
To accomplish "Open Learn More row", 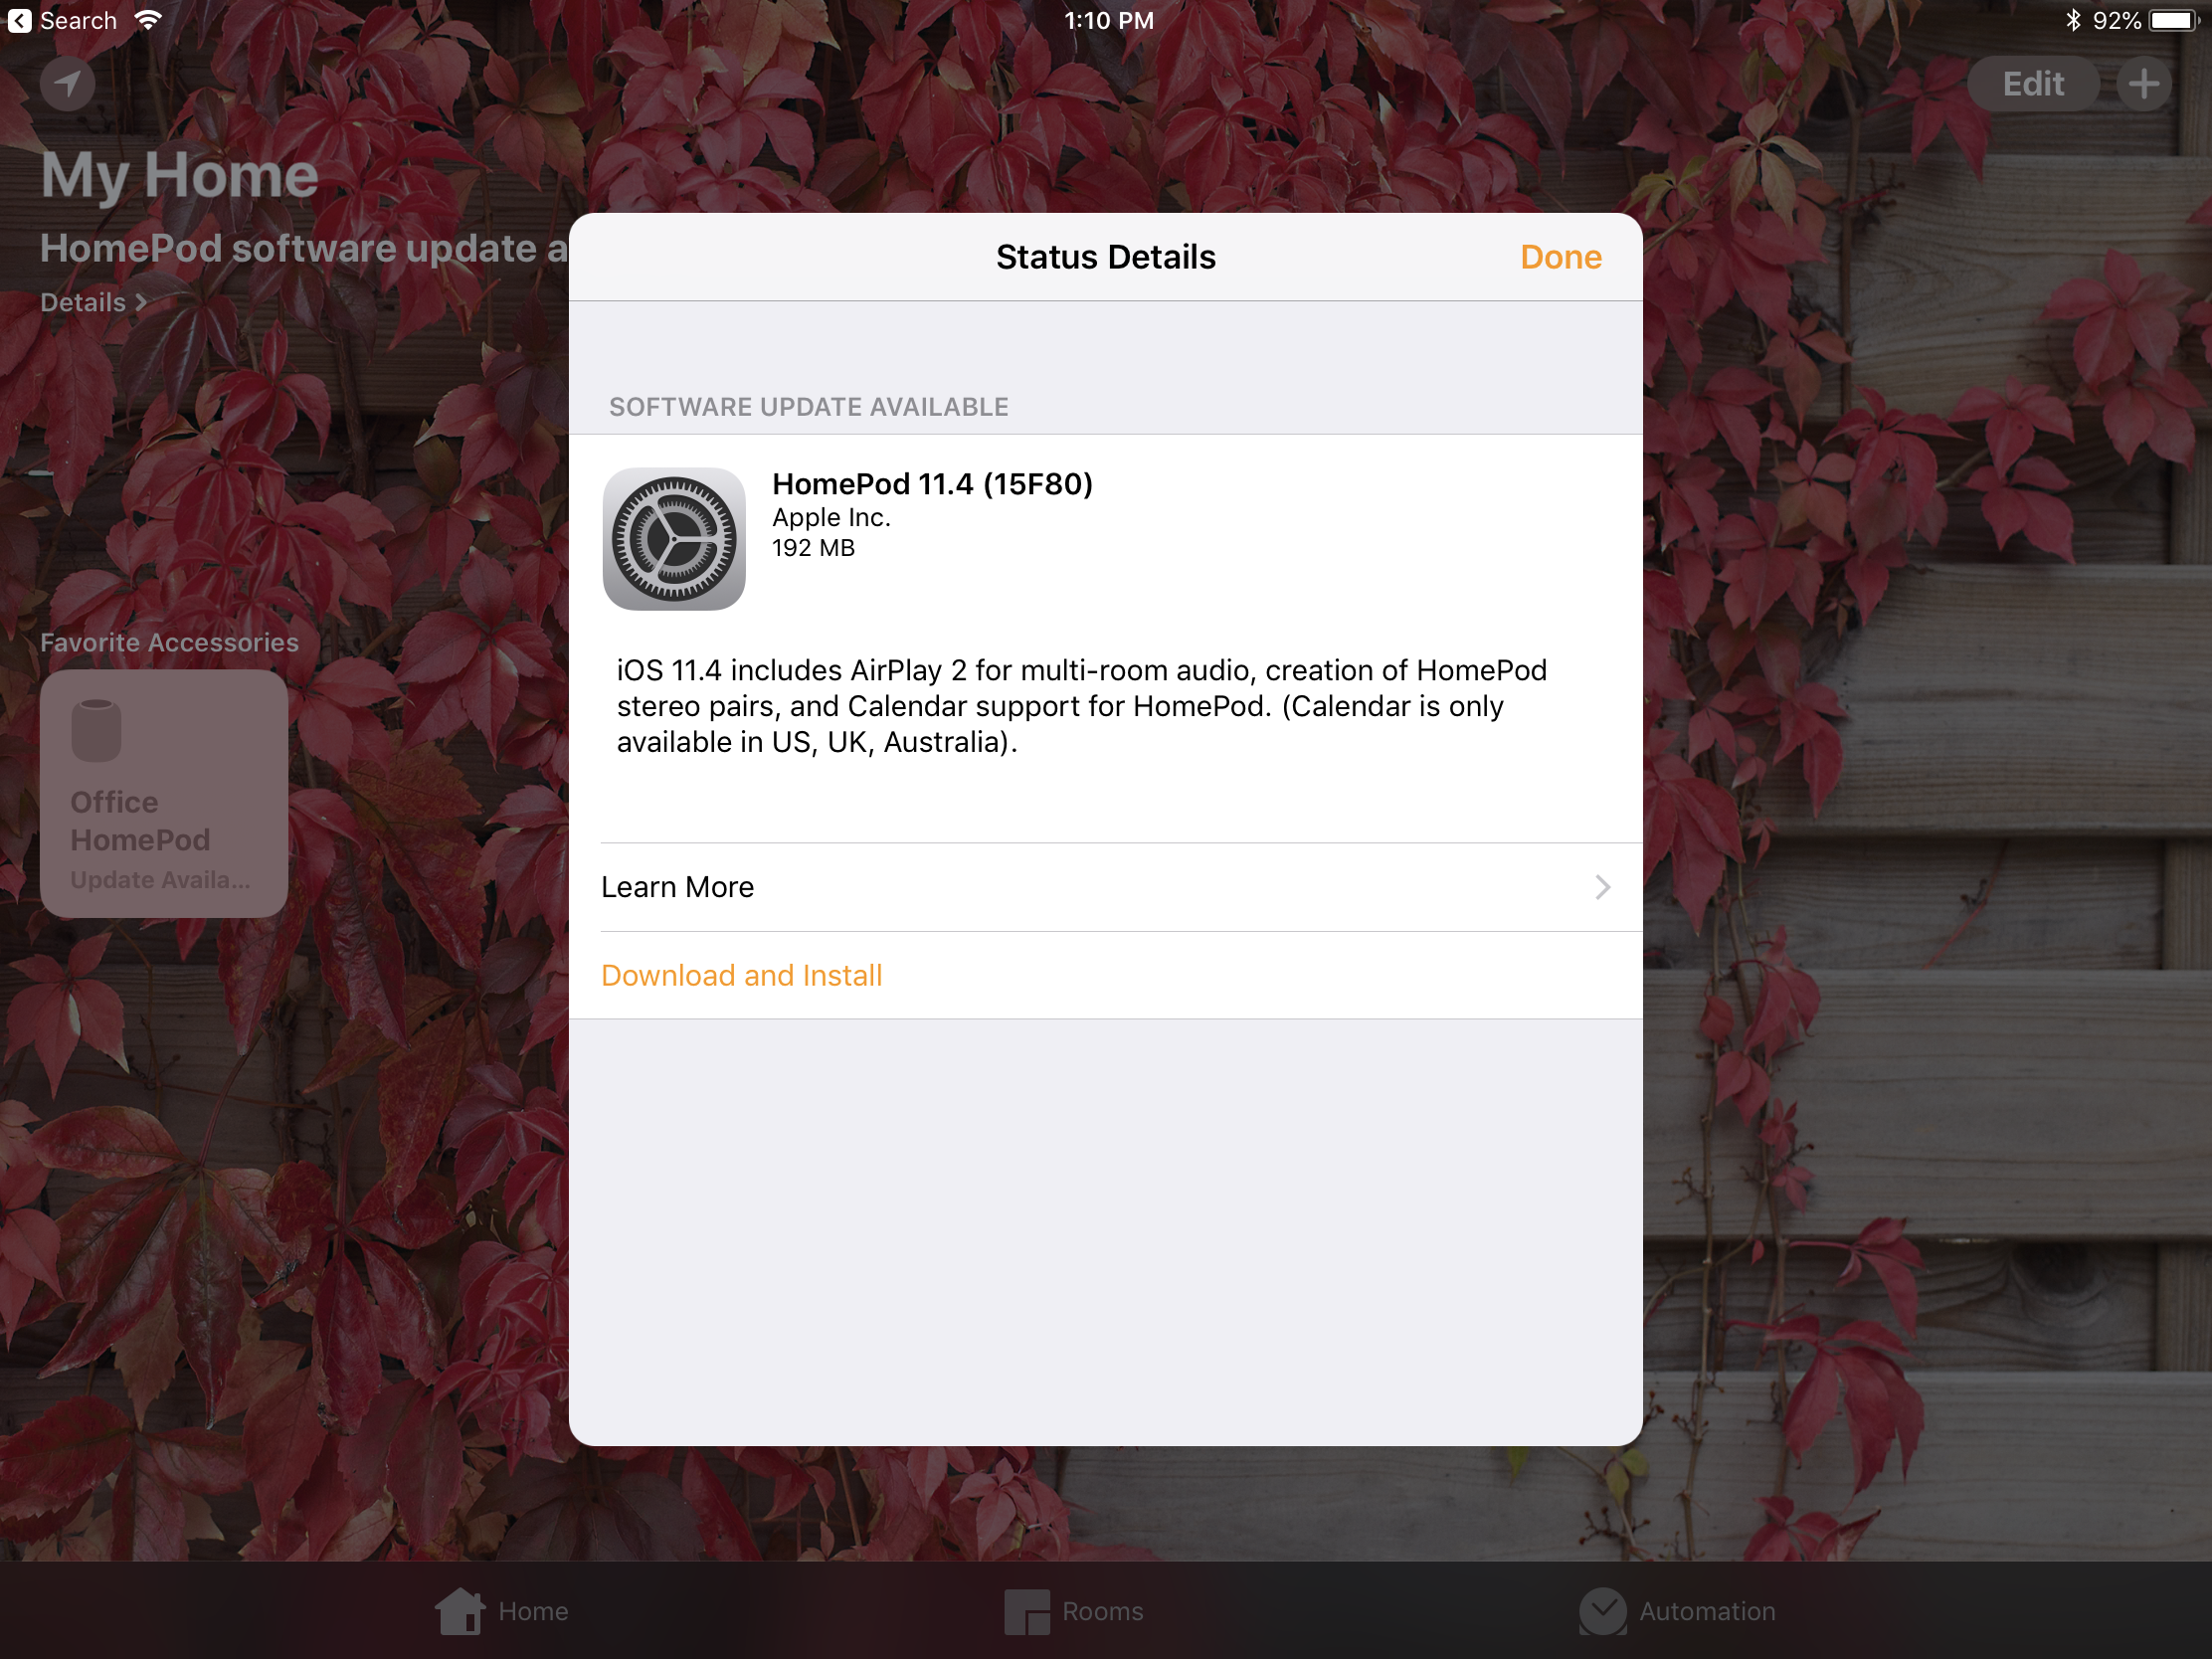I will (x=1106, y=887).
